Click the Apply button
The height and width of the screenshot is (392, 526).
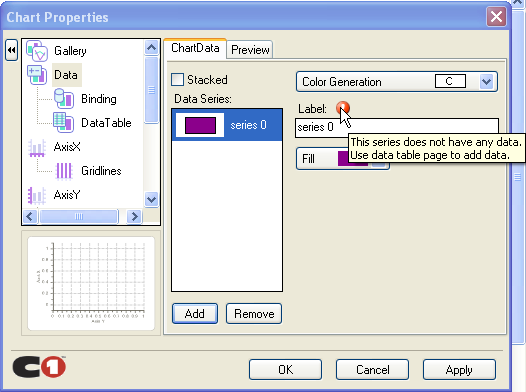(x=459, y=370)
